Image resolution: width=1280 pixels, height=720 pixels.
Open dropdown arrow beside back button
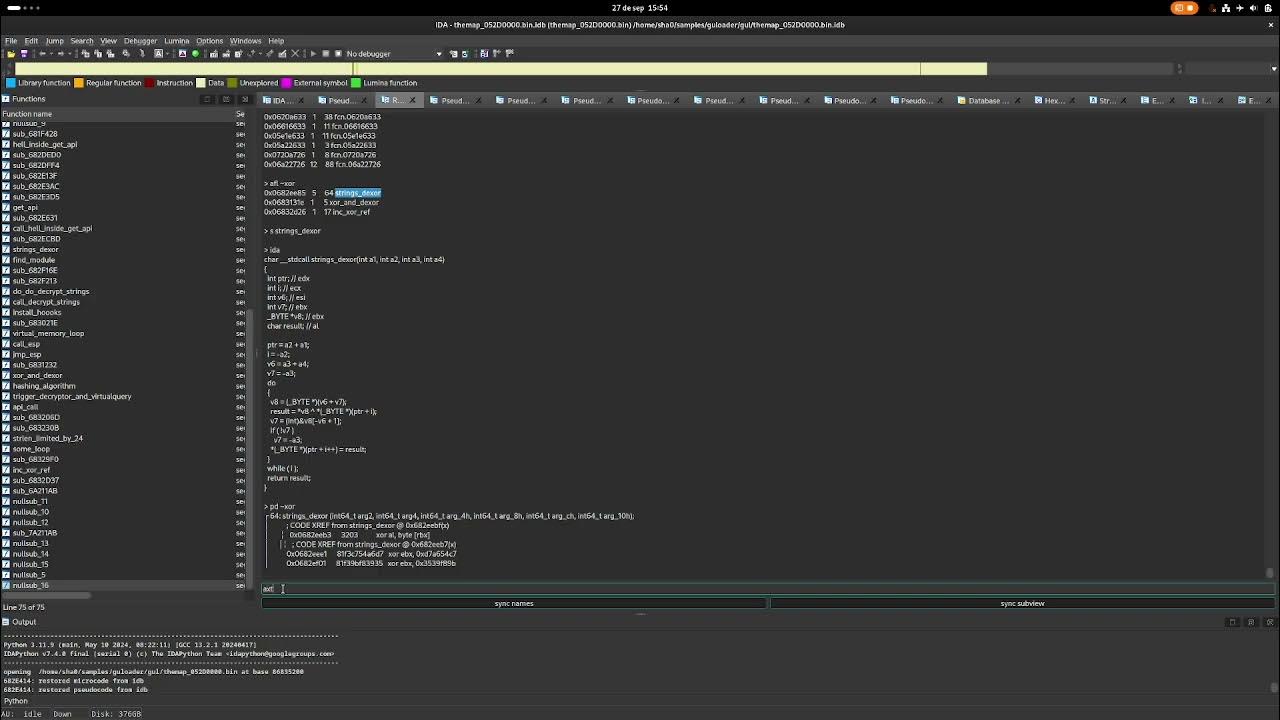(51, 53)
